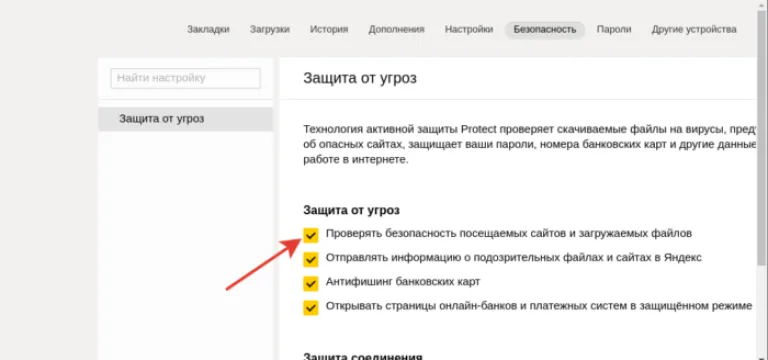
Task: Click the bold Защита от угроз section title
Action: (x=351, y=210)
